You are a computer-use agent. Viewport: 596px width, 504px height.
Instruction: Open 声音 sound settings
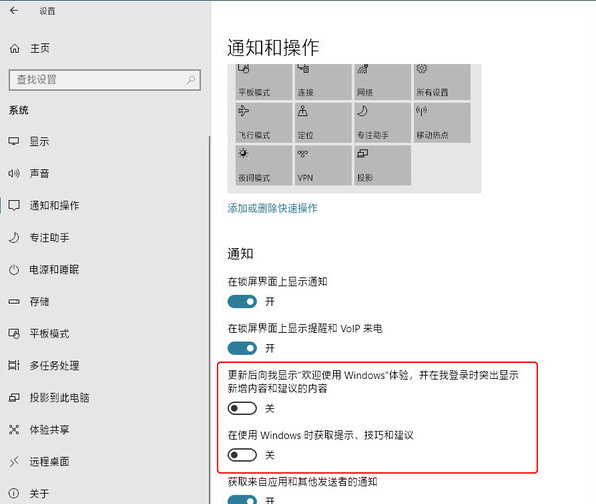point(105,174)
